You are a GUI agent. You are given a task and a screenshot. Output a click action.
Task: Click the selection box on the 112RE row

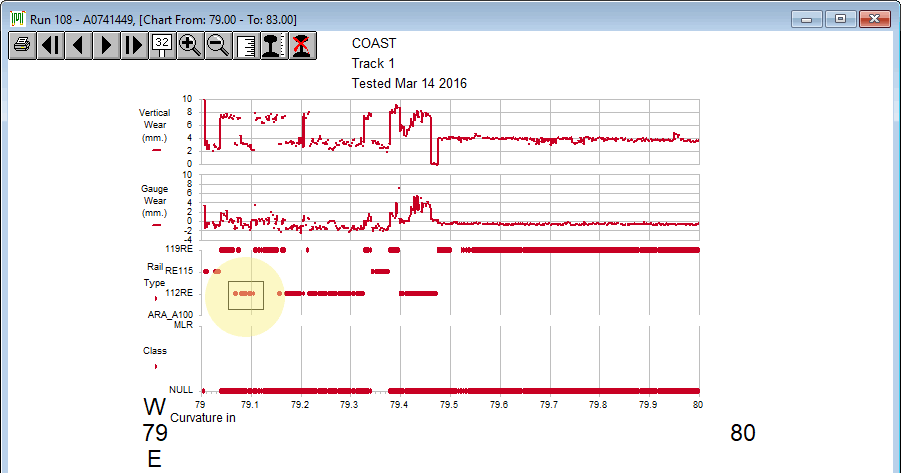(x=246, y=295)
